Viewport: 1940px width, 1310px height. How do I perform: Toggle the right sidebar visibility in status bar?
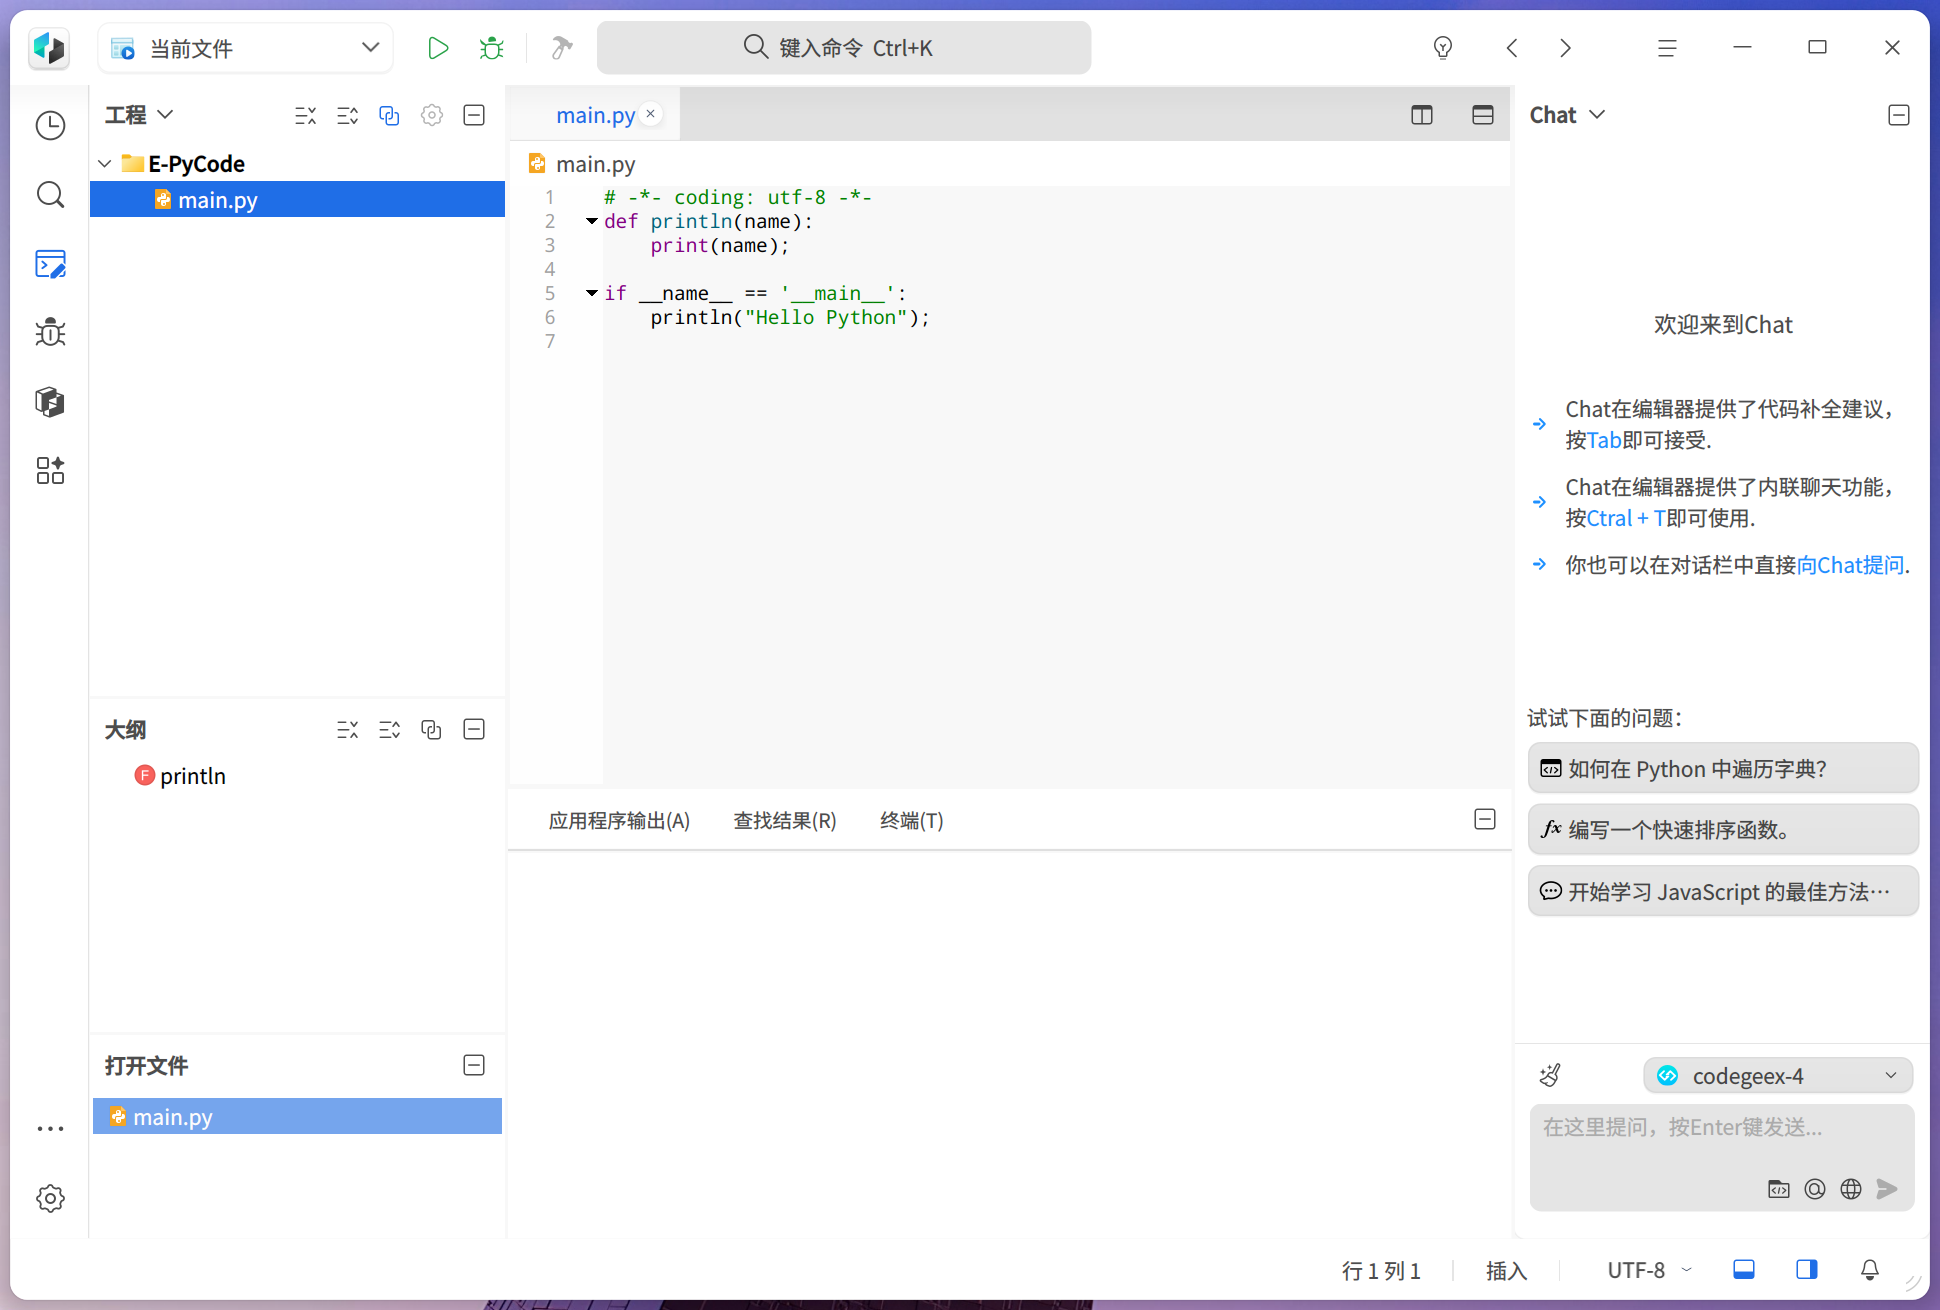pos(1807,1270)
